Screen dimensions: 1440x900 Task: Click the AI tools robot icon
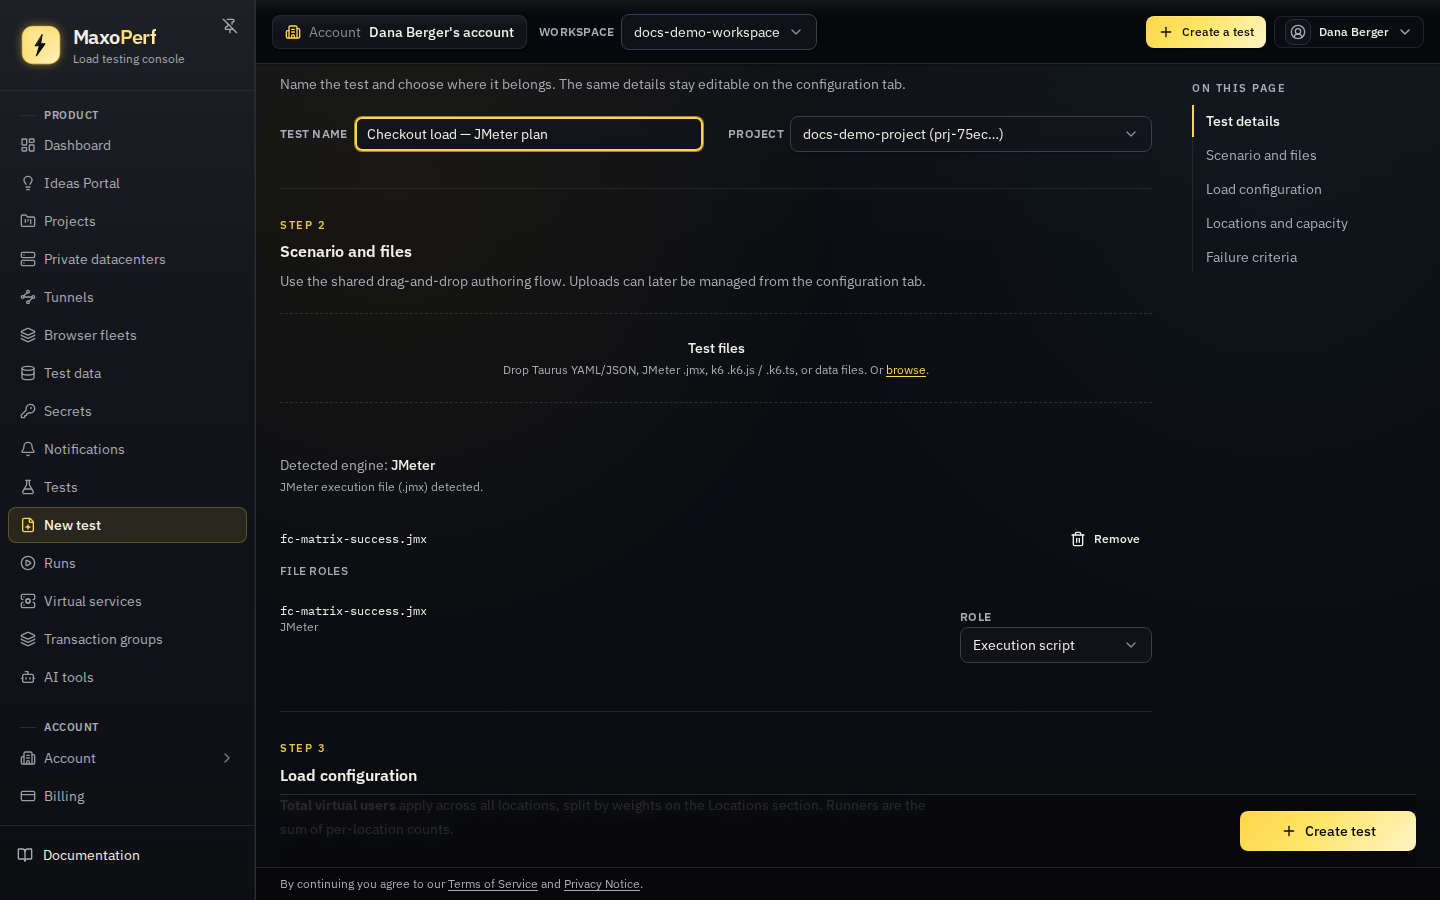tap(28, 677)
